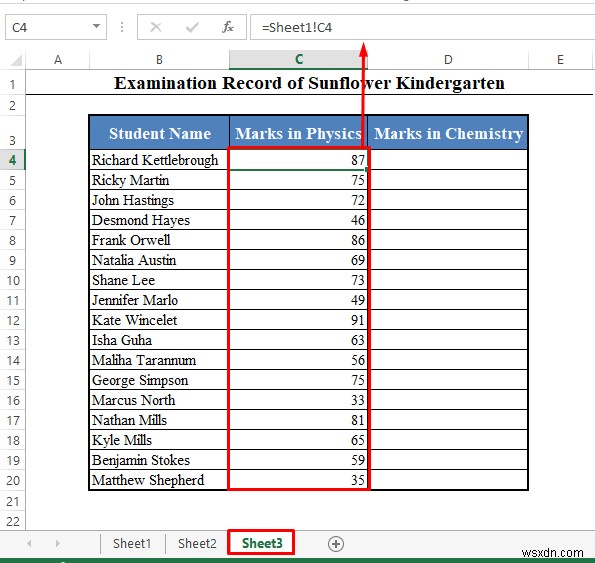Select physics mark 33 for Marcus North
Viewport: 595px width, 563px height.
tap(298, 400)
